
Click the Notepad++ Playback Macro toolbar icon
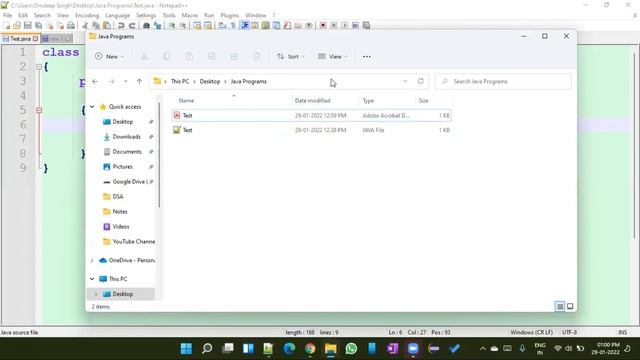pos(344,25)
